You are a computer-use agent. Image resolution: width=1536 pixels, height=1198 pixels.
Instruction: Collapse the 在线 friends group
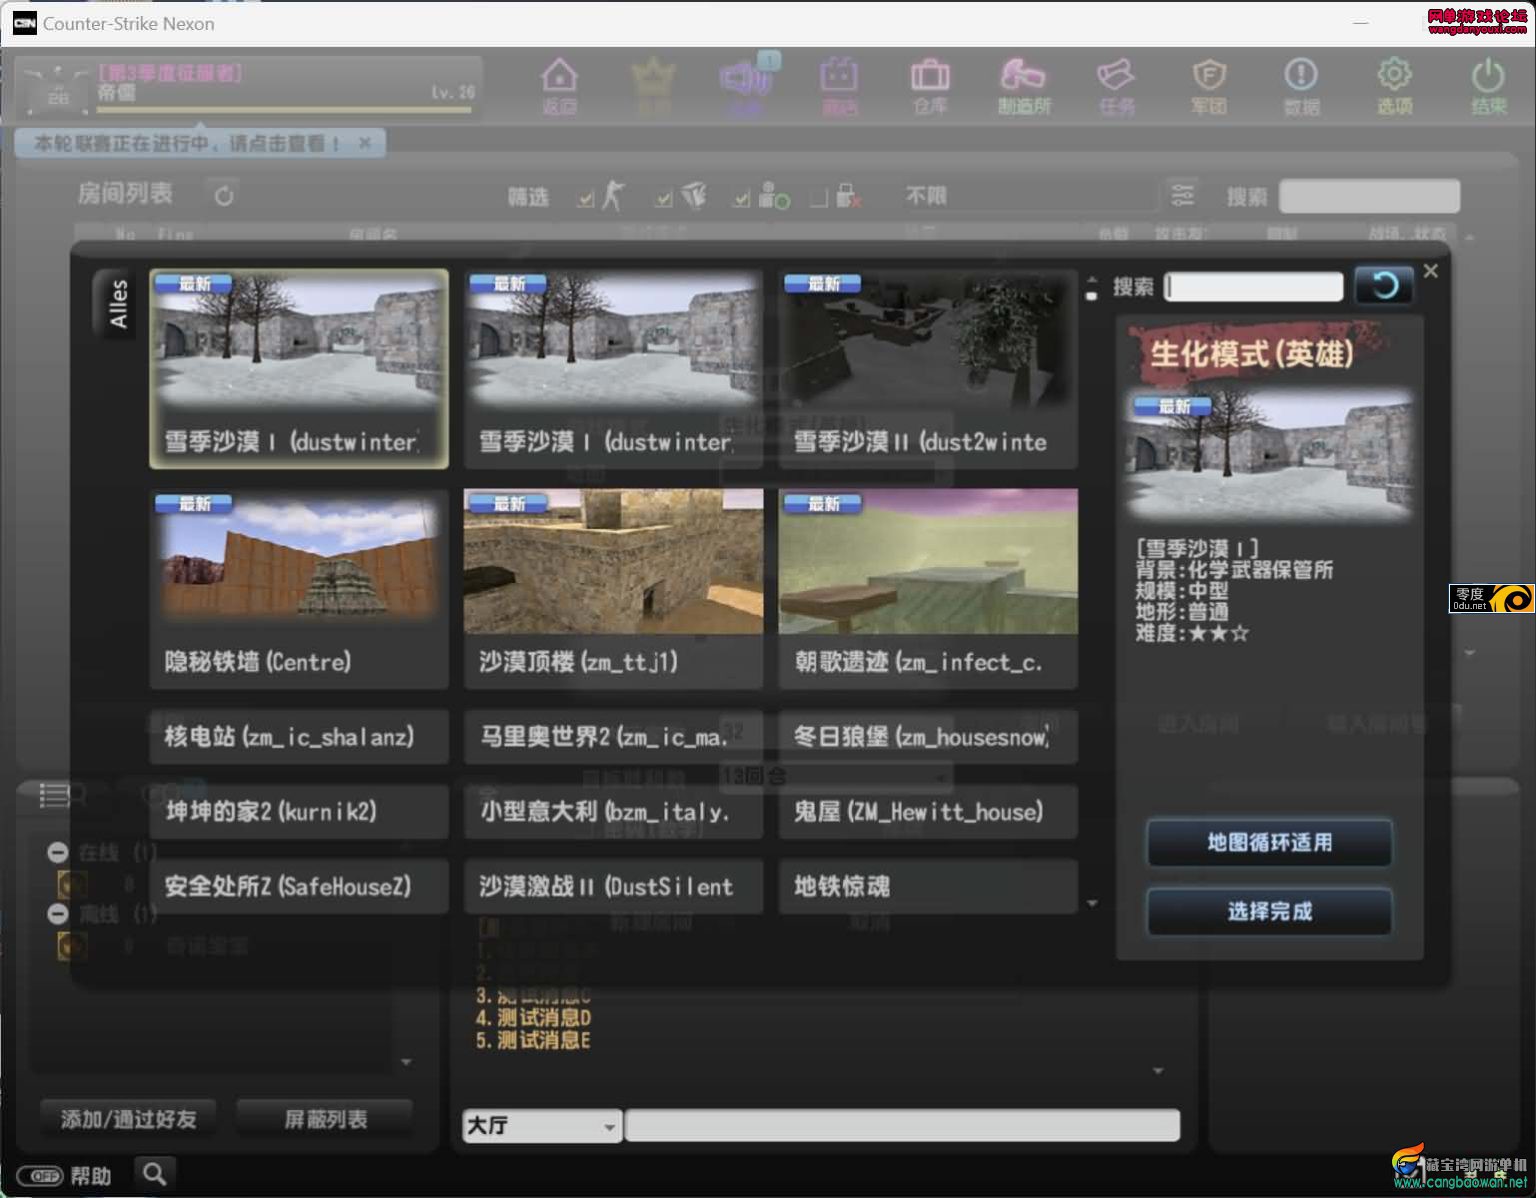pos(57,852)
